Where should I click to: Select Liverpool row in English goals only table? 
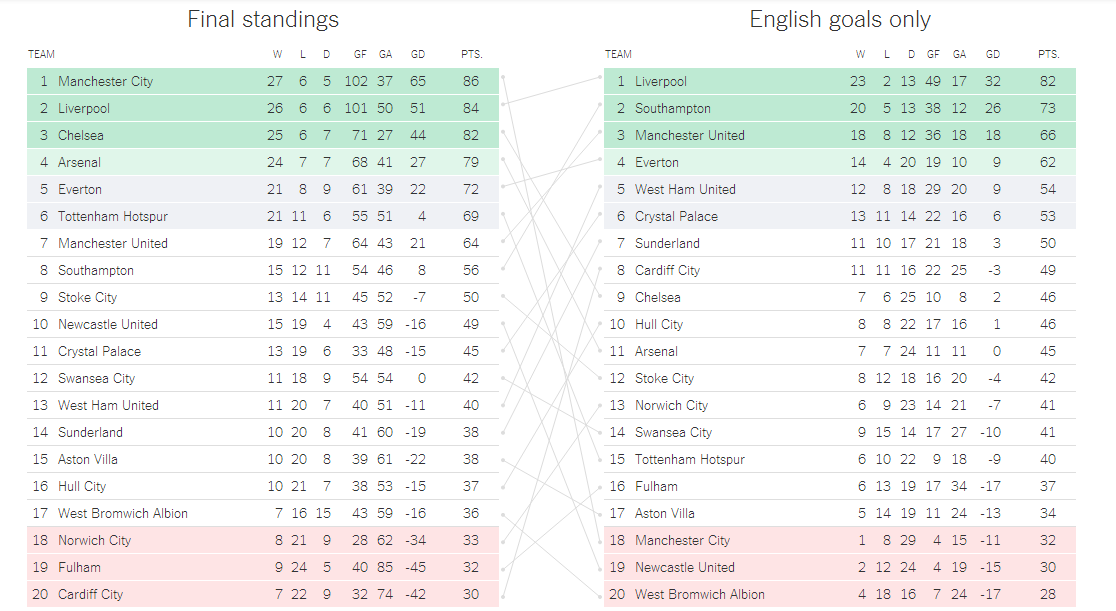tap(840, 81)
